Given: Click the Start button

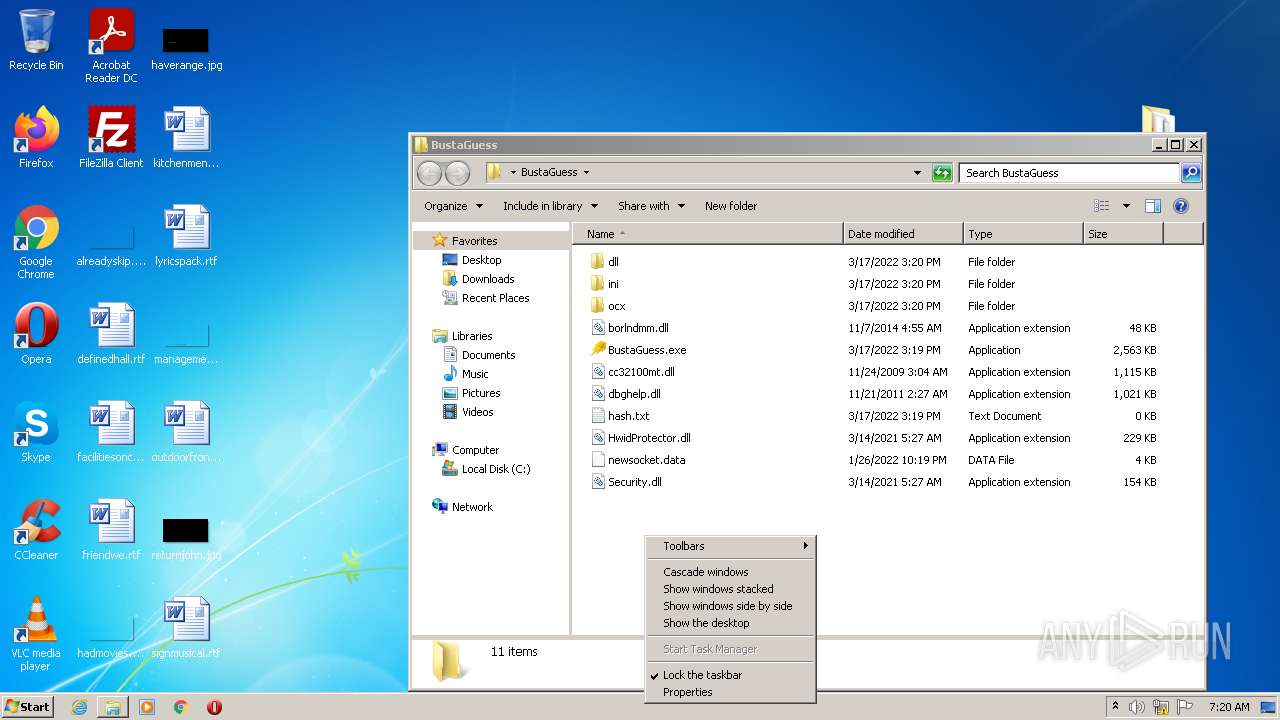Looking at the screenshot, I should pyautogui.click(x=27, y=707).
